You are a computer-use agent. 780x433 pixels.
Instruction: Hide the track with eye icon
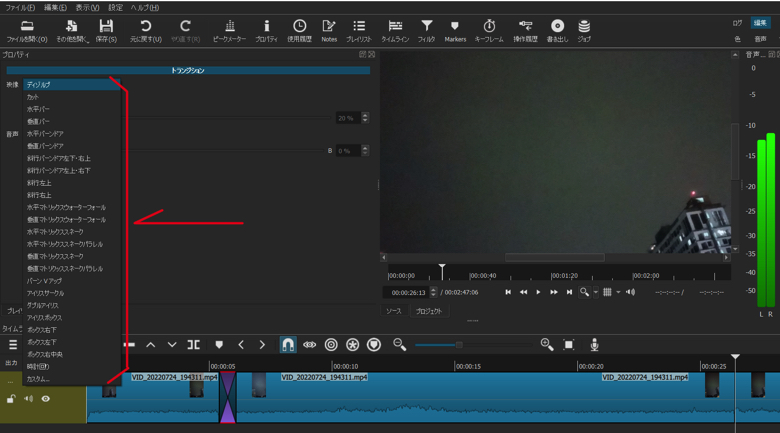click(45, 399)
